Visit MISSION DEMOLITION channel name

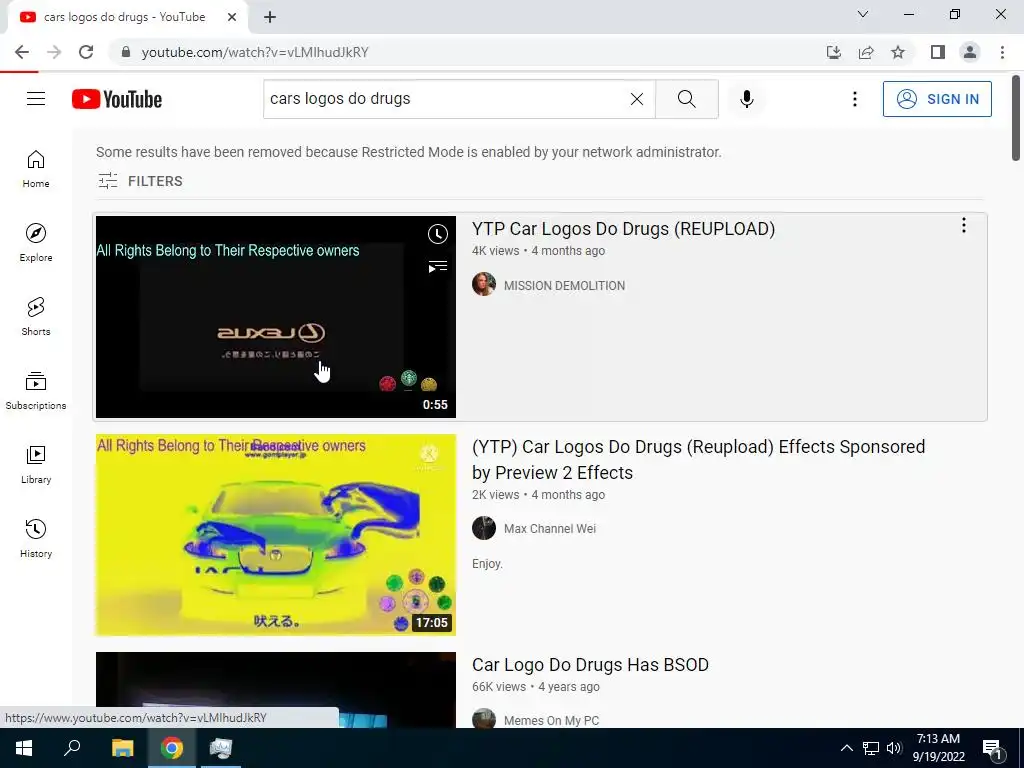coord(564,285)
